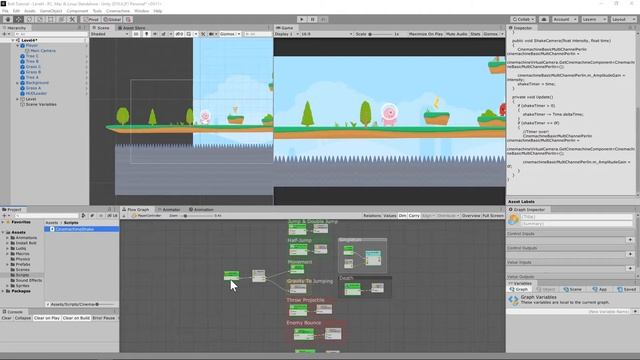Select Scene Variables in Hierarchy

tap(41, 104)
